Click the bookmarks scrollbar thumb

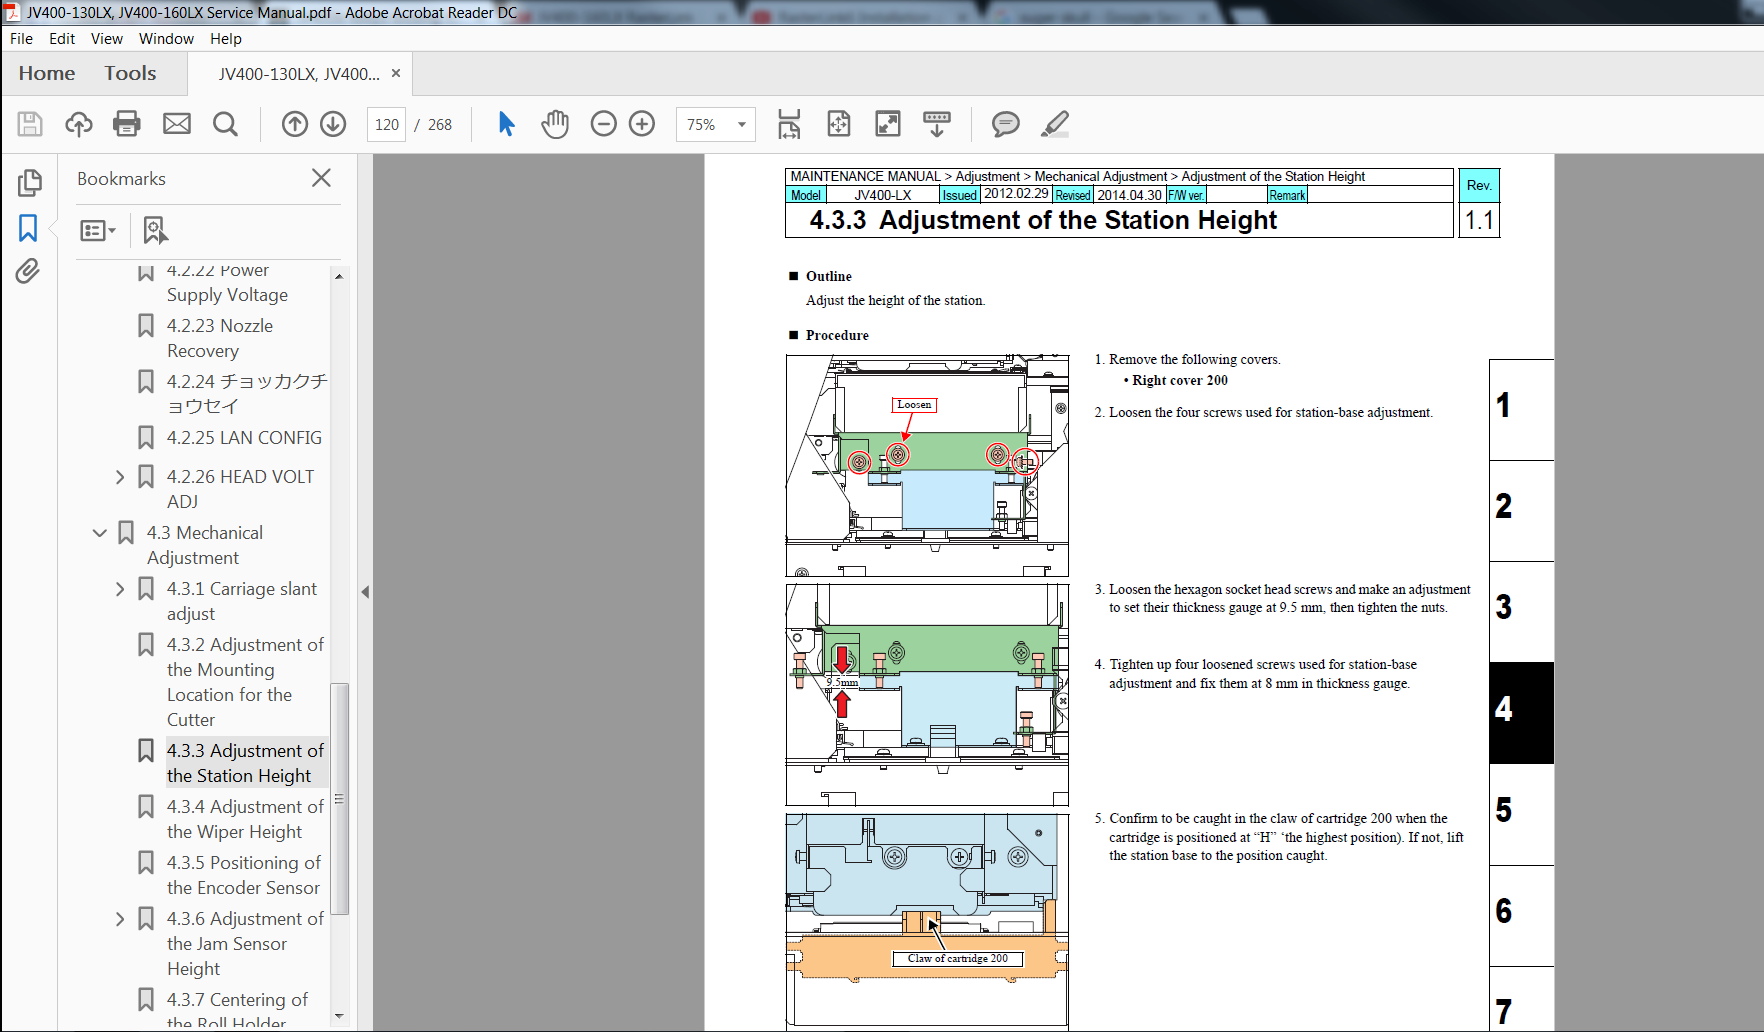339,799
